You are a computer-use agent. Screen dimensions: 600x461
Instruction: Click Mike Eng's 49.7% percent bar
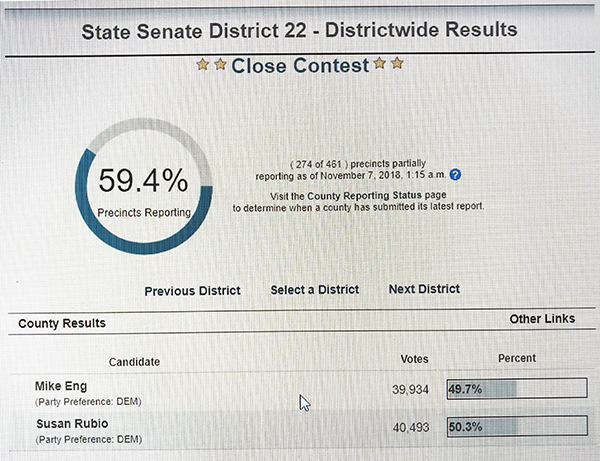tap(517, 389)
